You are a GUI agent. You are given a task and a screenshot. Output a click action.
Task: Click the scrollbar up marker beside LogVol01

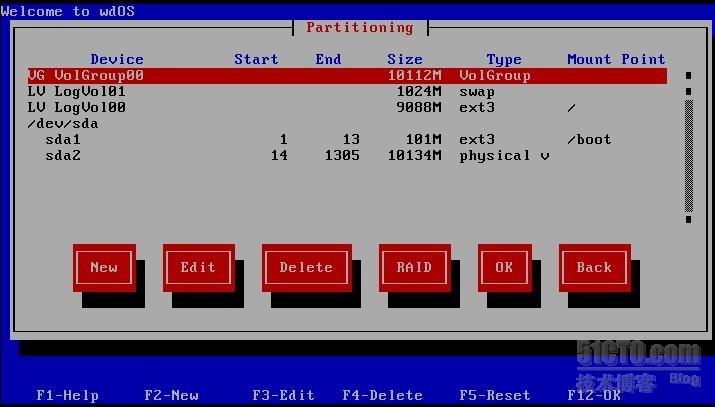(689, 92)
